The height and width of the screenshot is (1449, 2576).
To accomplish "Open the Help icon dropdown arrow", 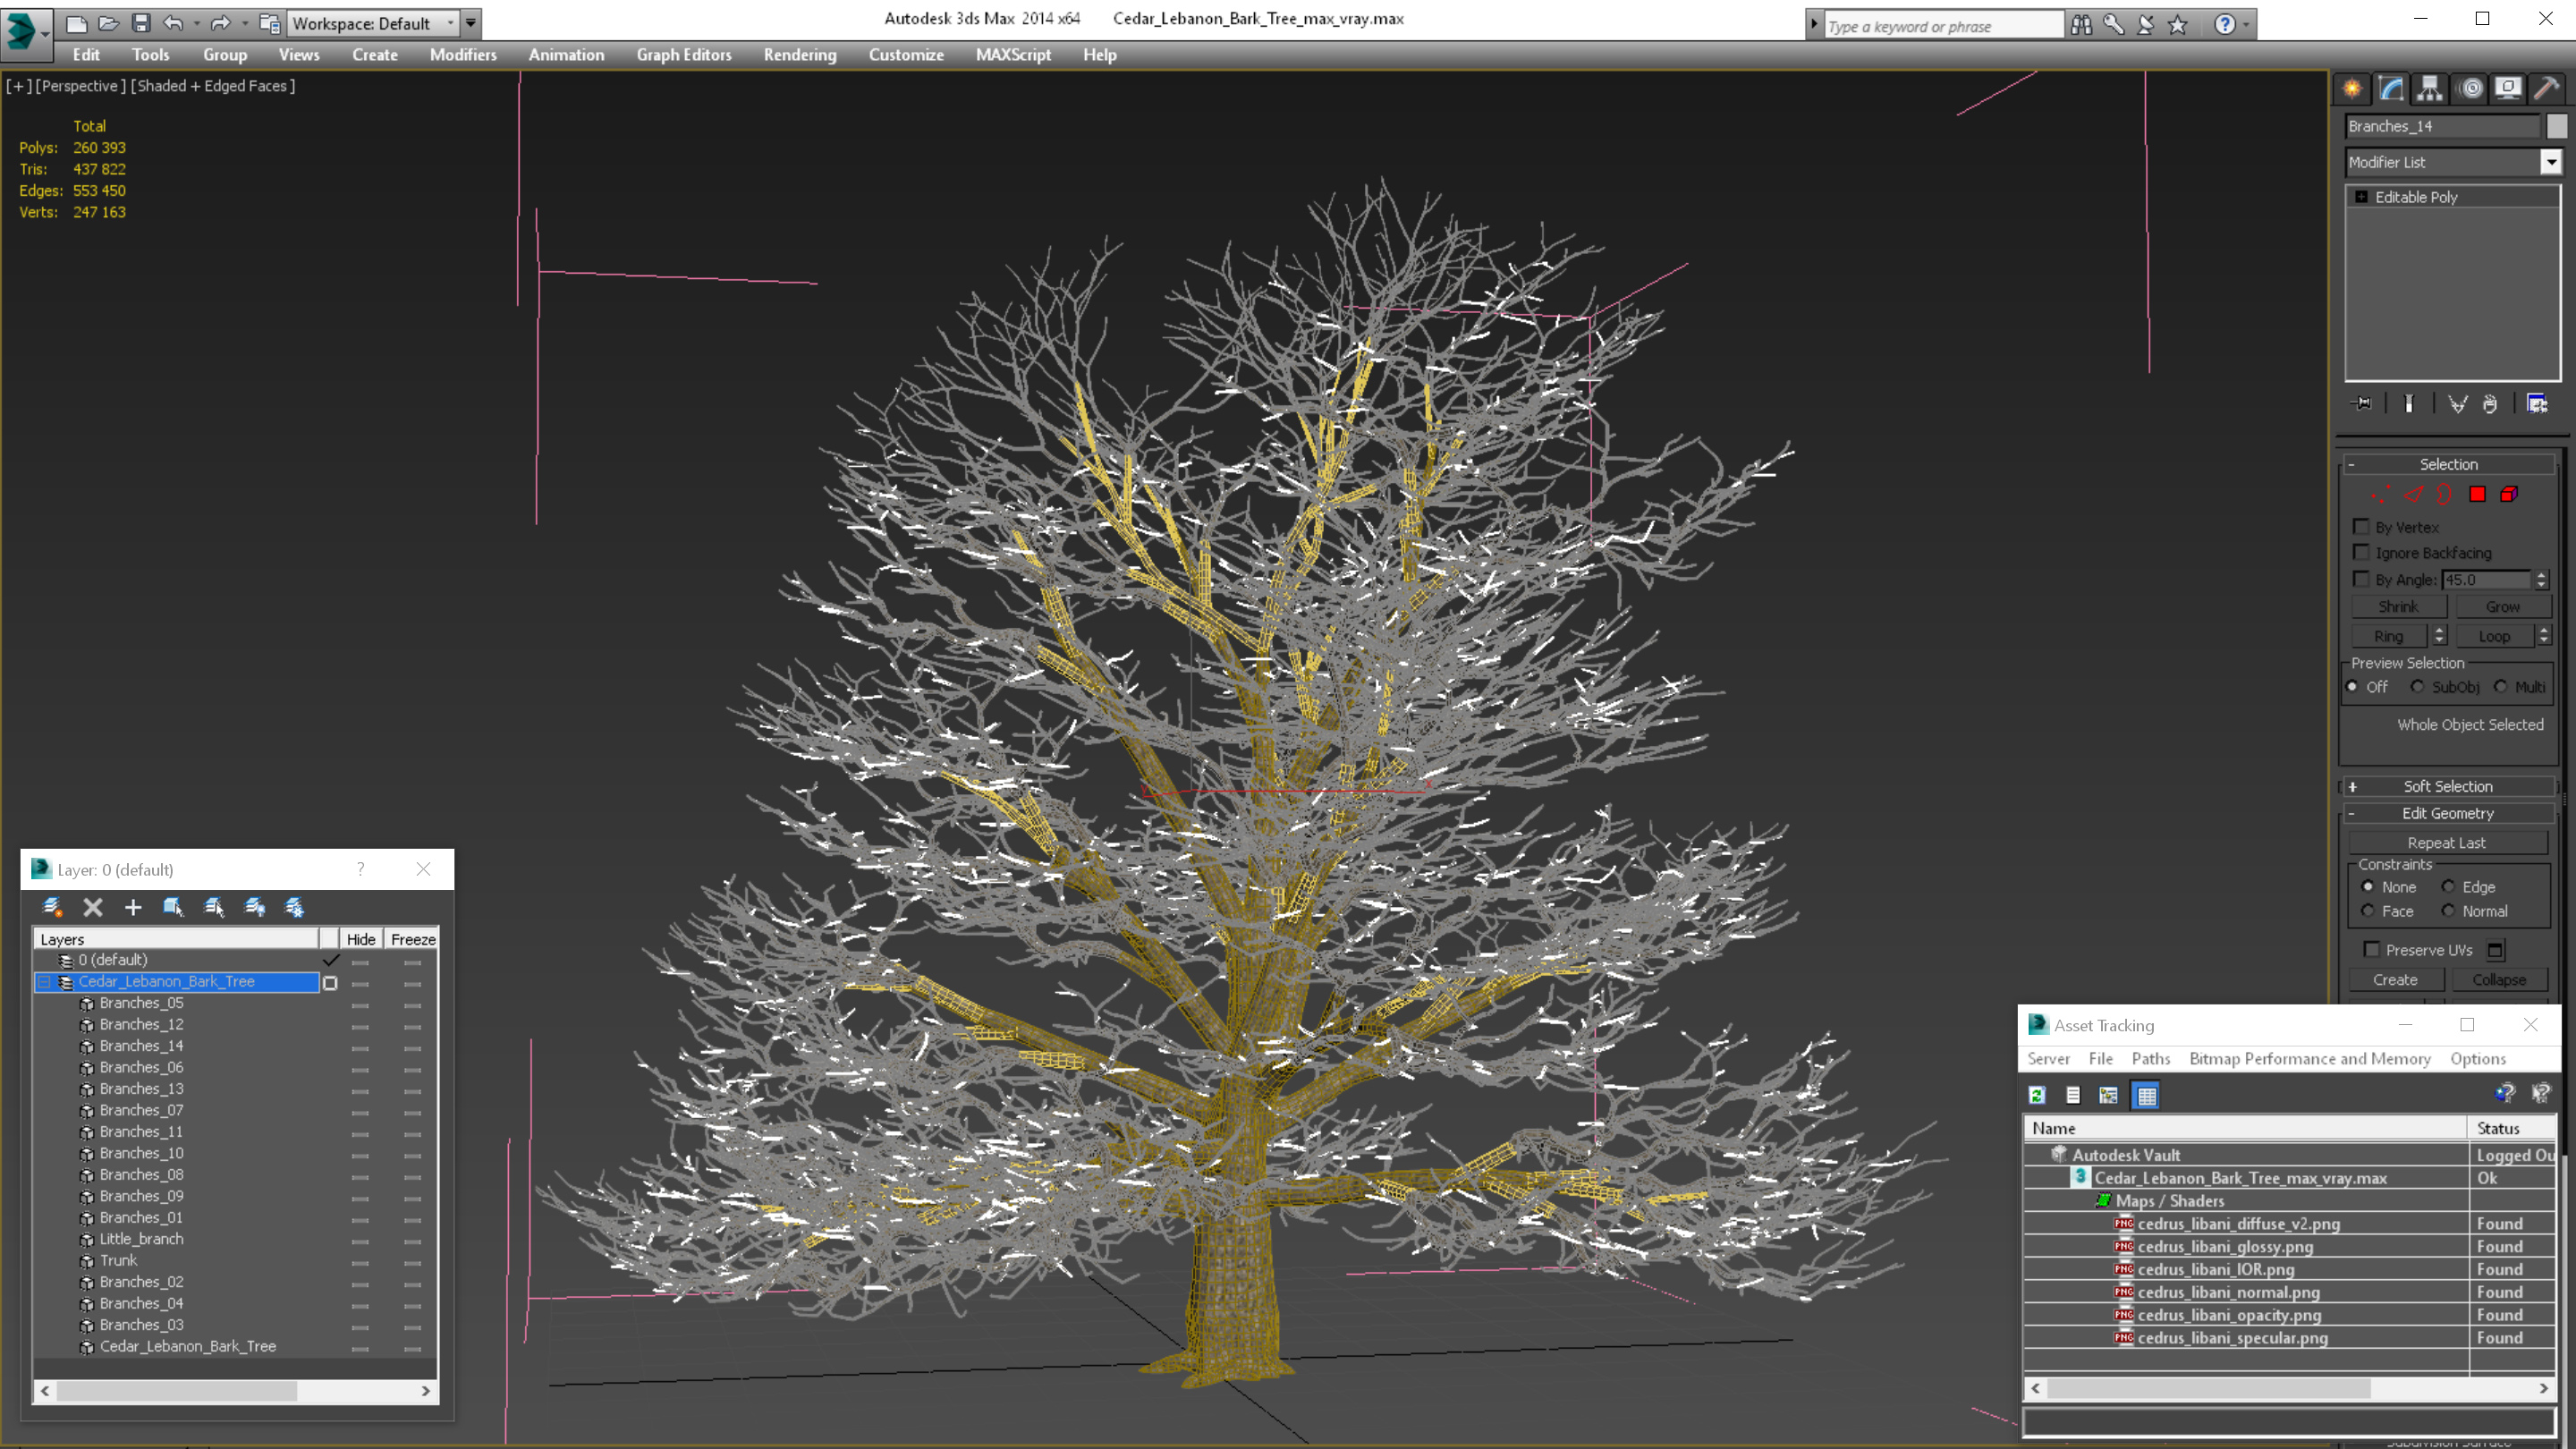I will point(2247,24).
